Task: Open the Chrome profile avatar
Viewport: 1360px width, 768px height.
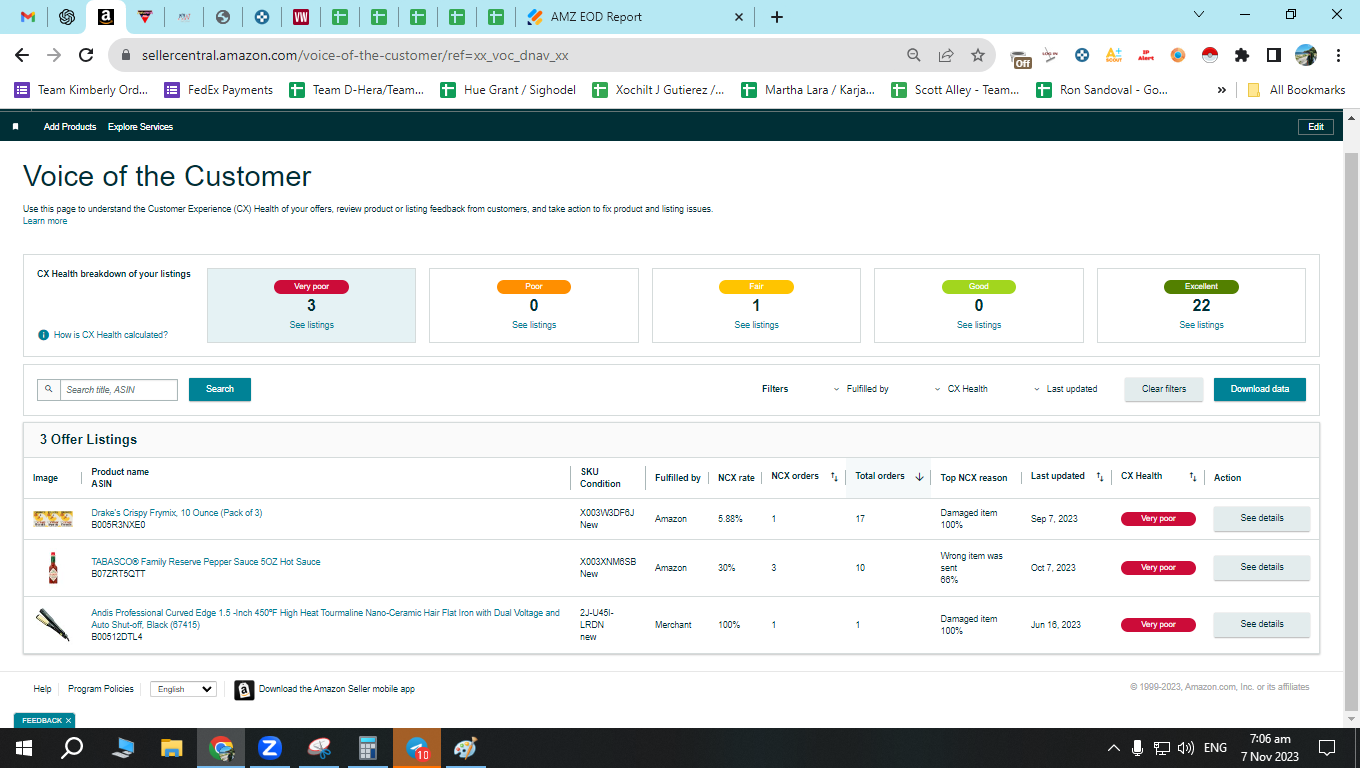Action: [1306, 55]
